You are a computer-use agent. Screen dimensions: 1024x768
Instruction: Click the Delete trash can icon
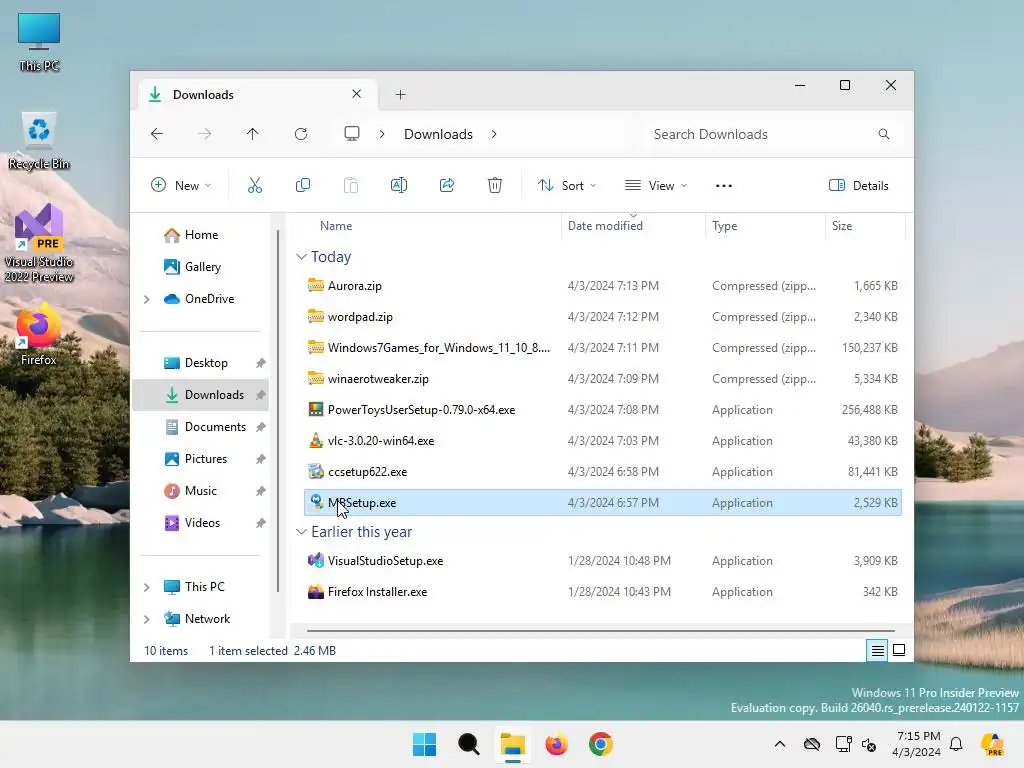coord(495,185)
